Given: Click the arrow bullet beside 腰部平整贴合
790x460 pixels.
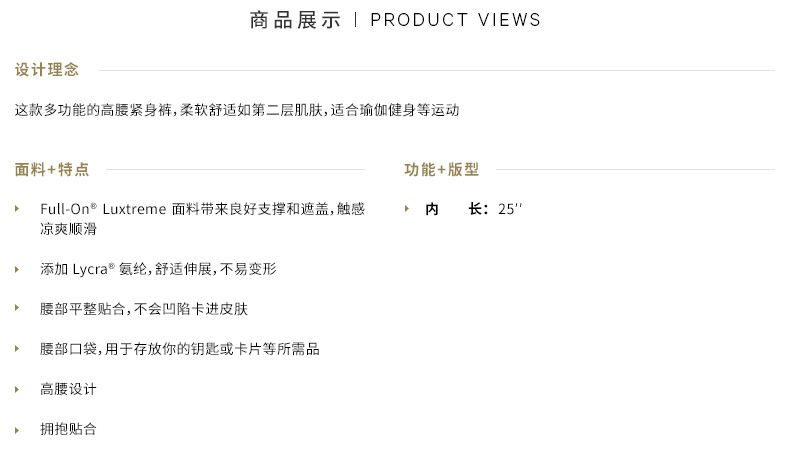Looking at the screenshot, I should click(17, 308).
